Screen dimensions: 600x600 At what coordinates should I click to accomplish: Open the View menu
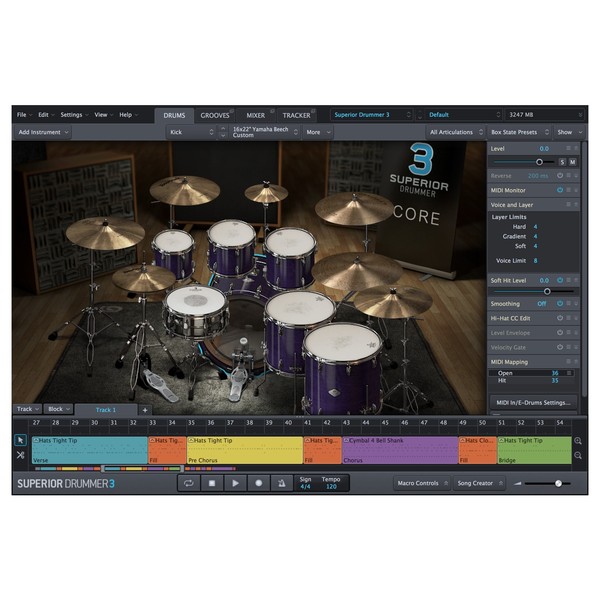(103, 115)
